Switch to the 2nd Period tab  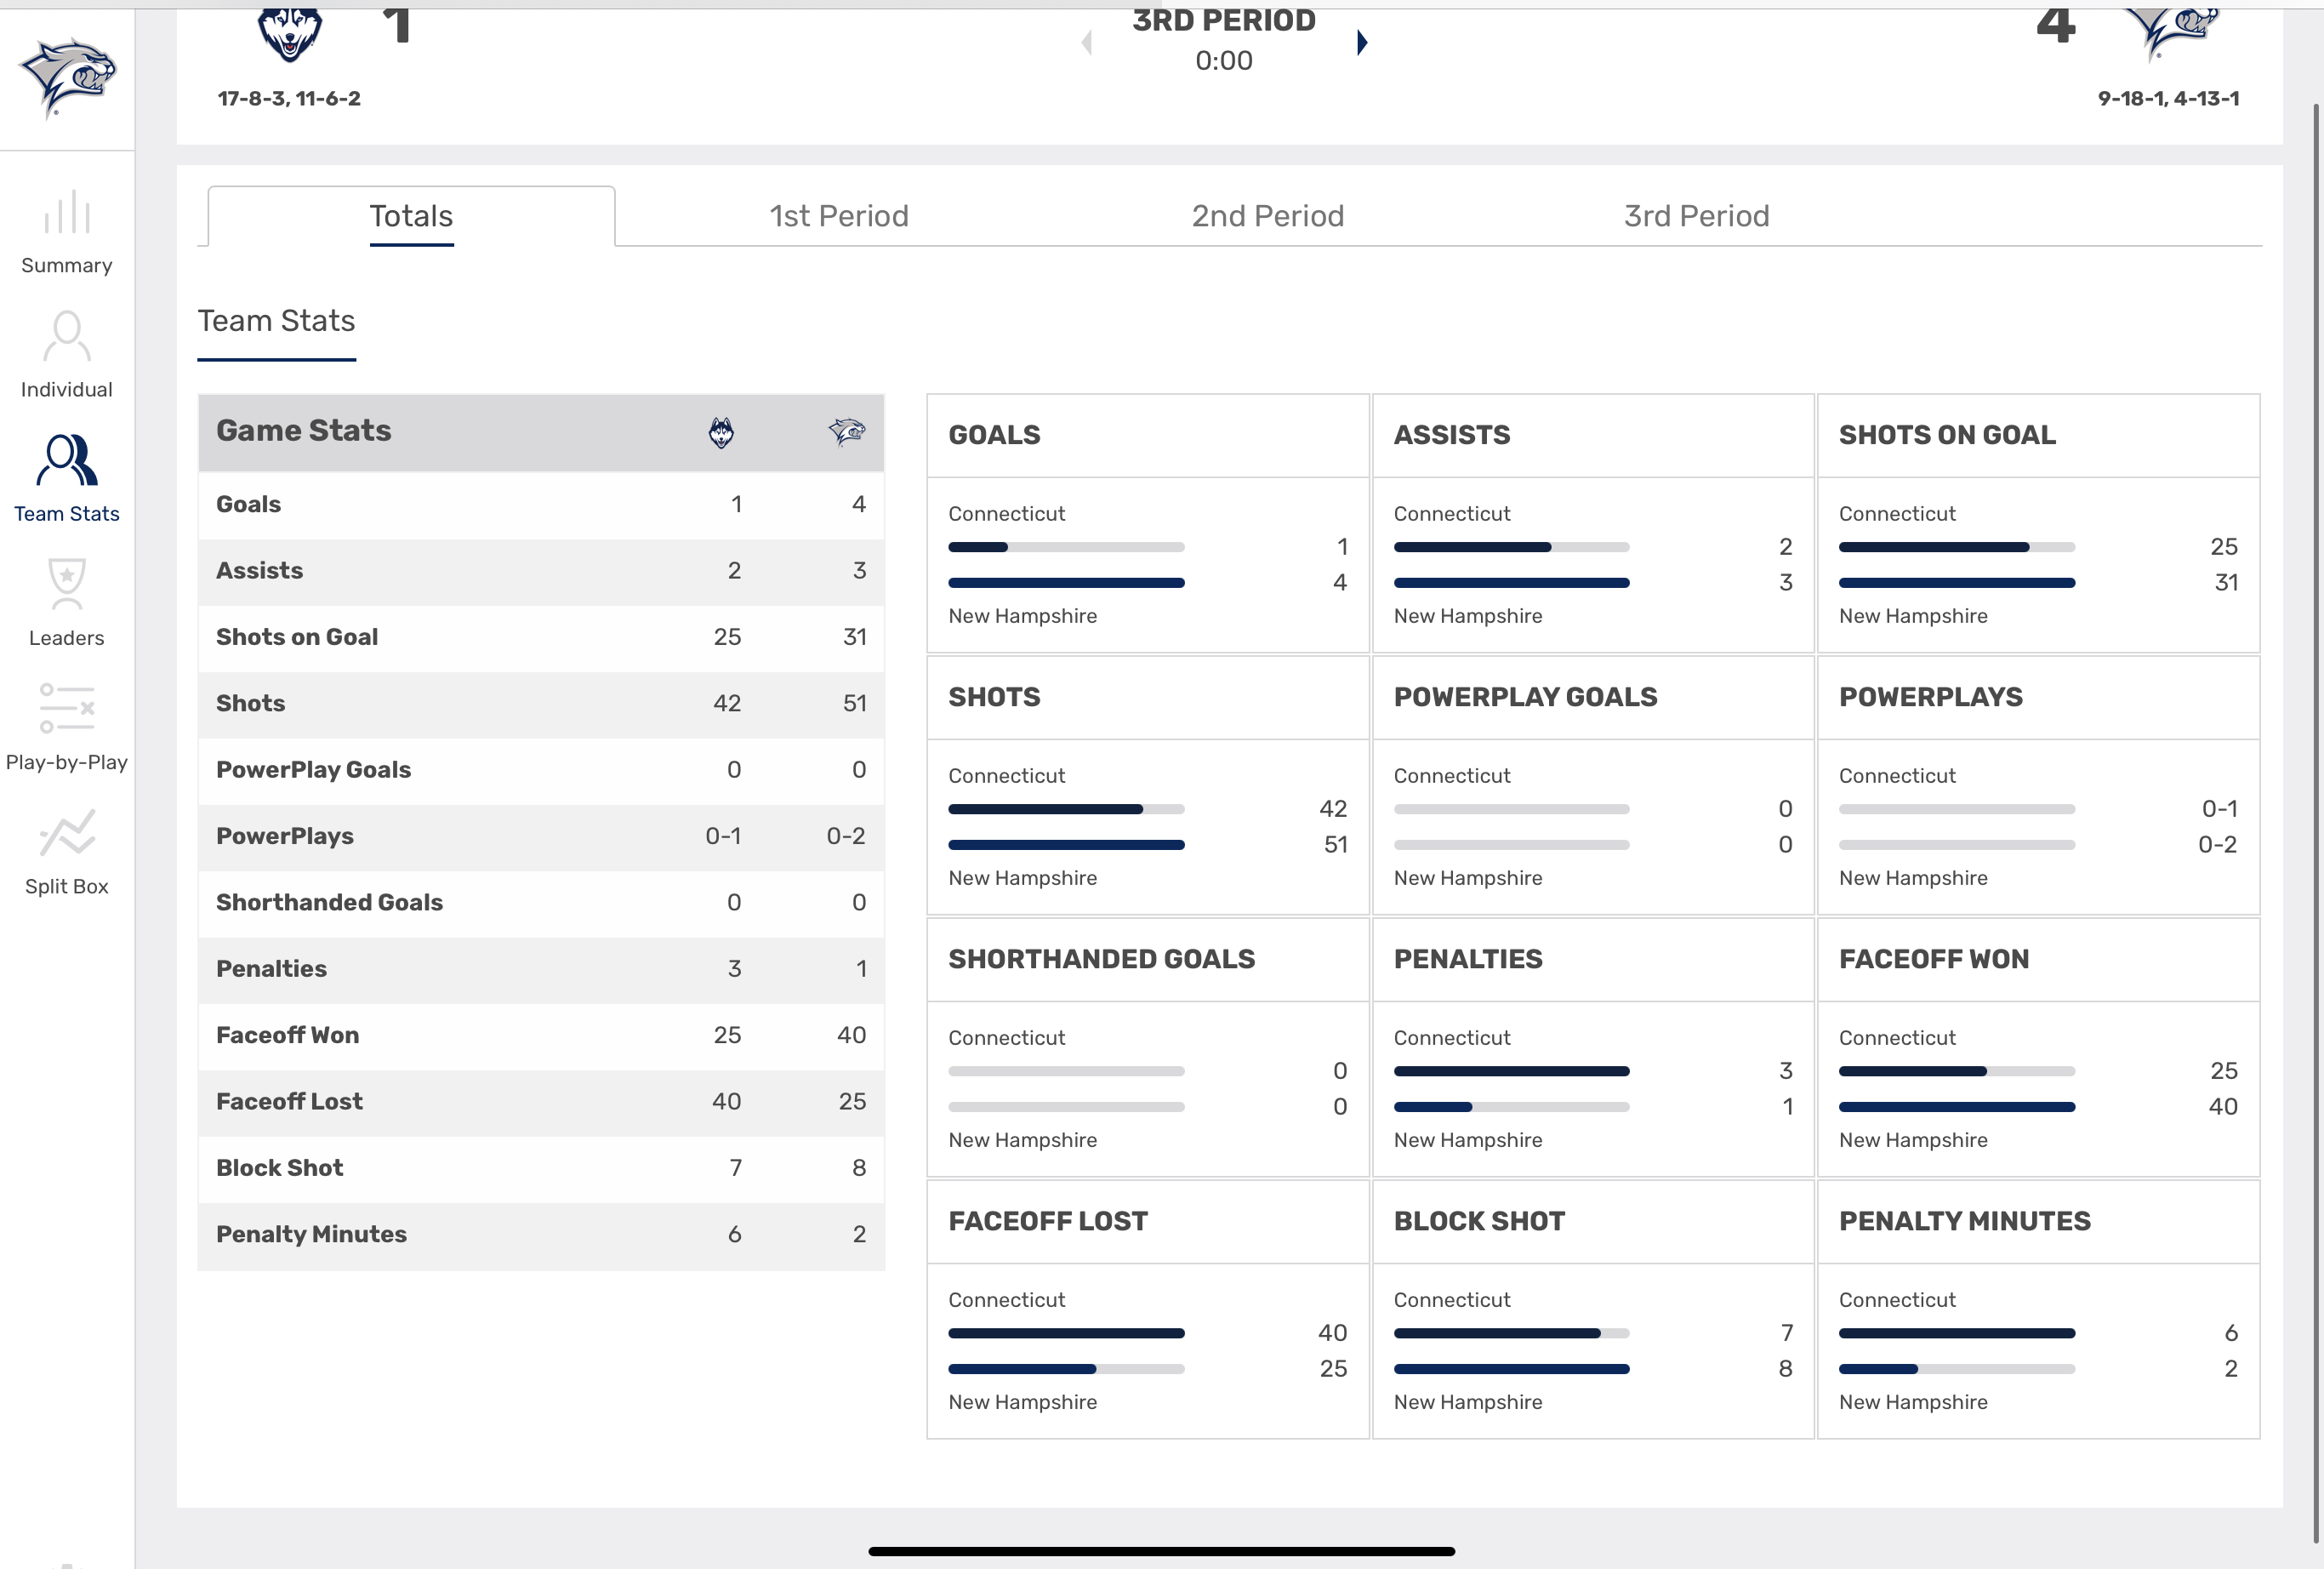(1267, 216)
